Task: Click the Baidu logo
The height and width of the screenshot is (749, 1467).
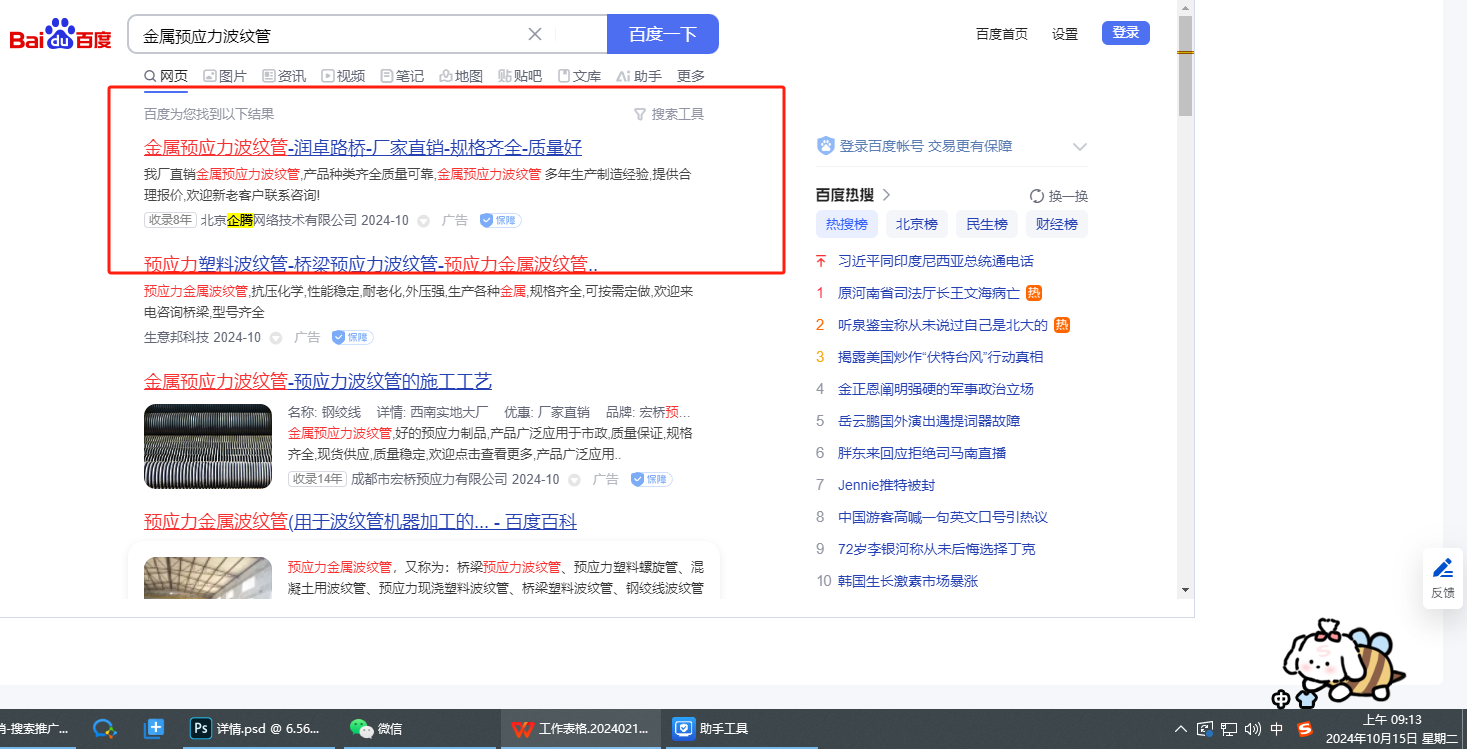Action: pyautogui.click(x=60, y=35)
